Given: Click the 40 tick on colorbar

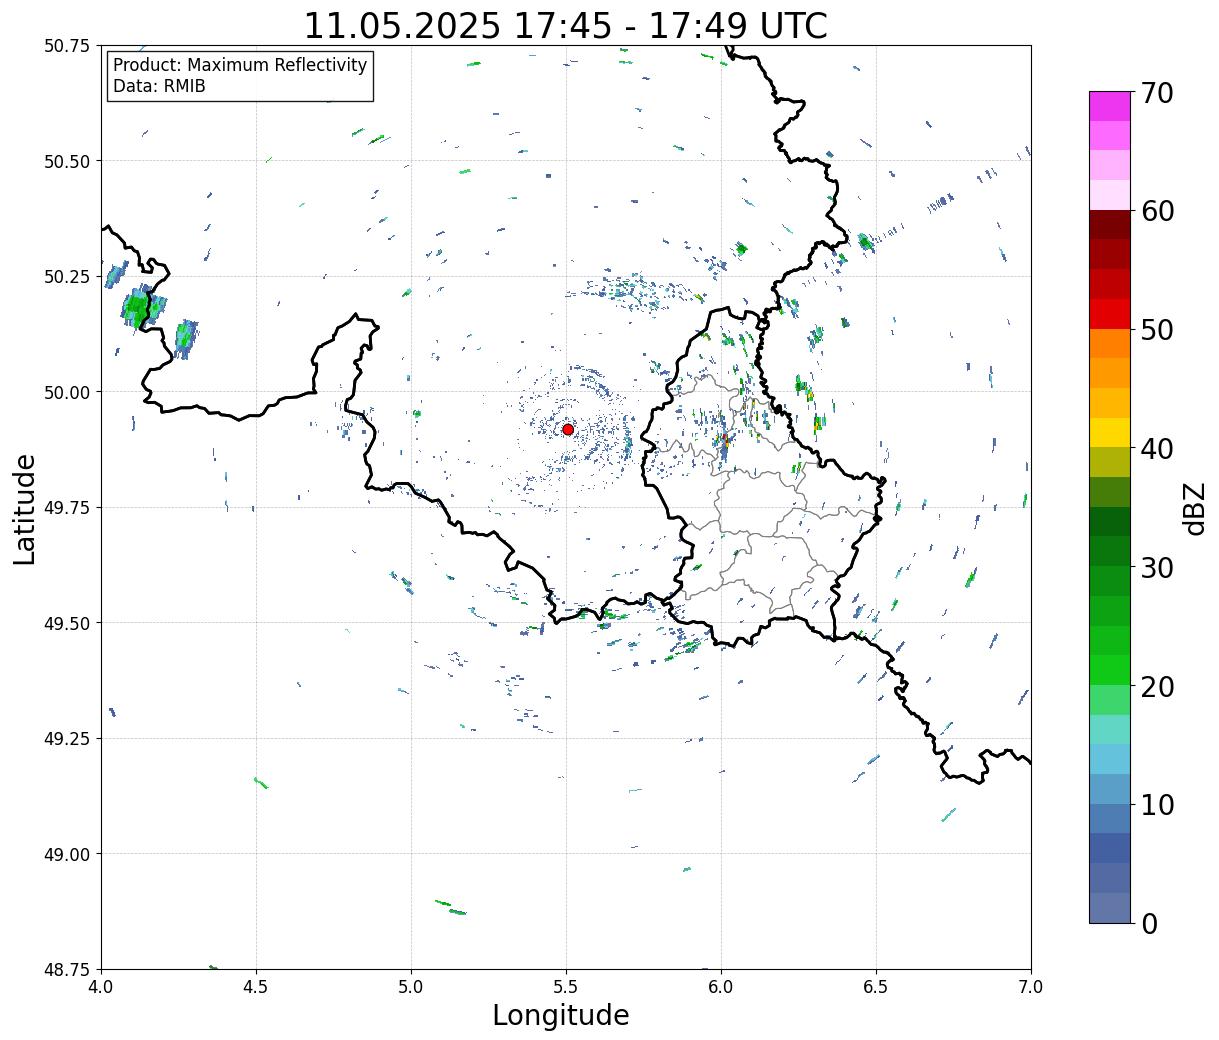Looking at the screenshot, I should (1156, 449).
